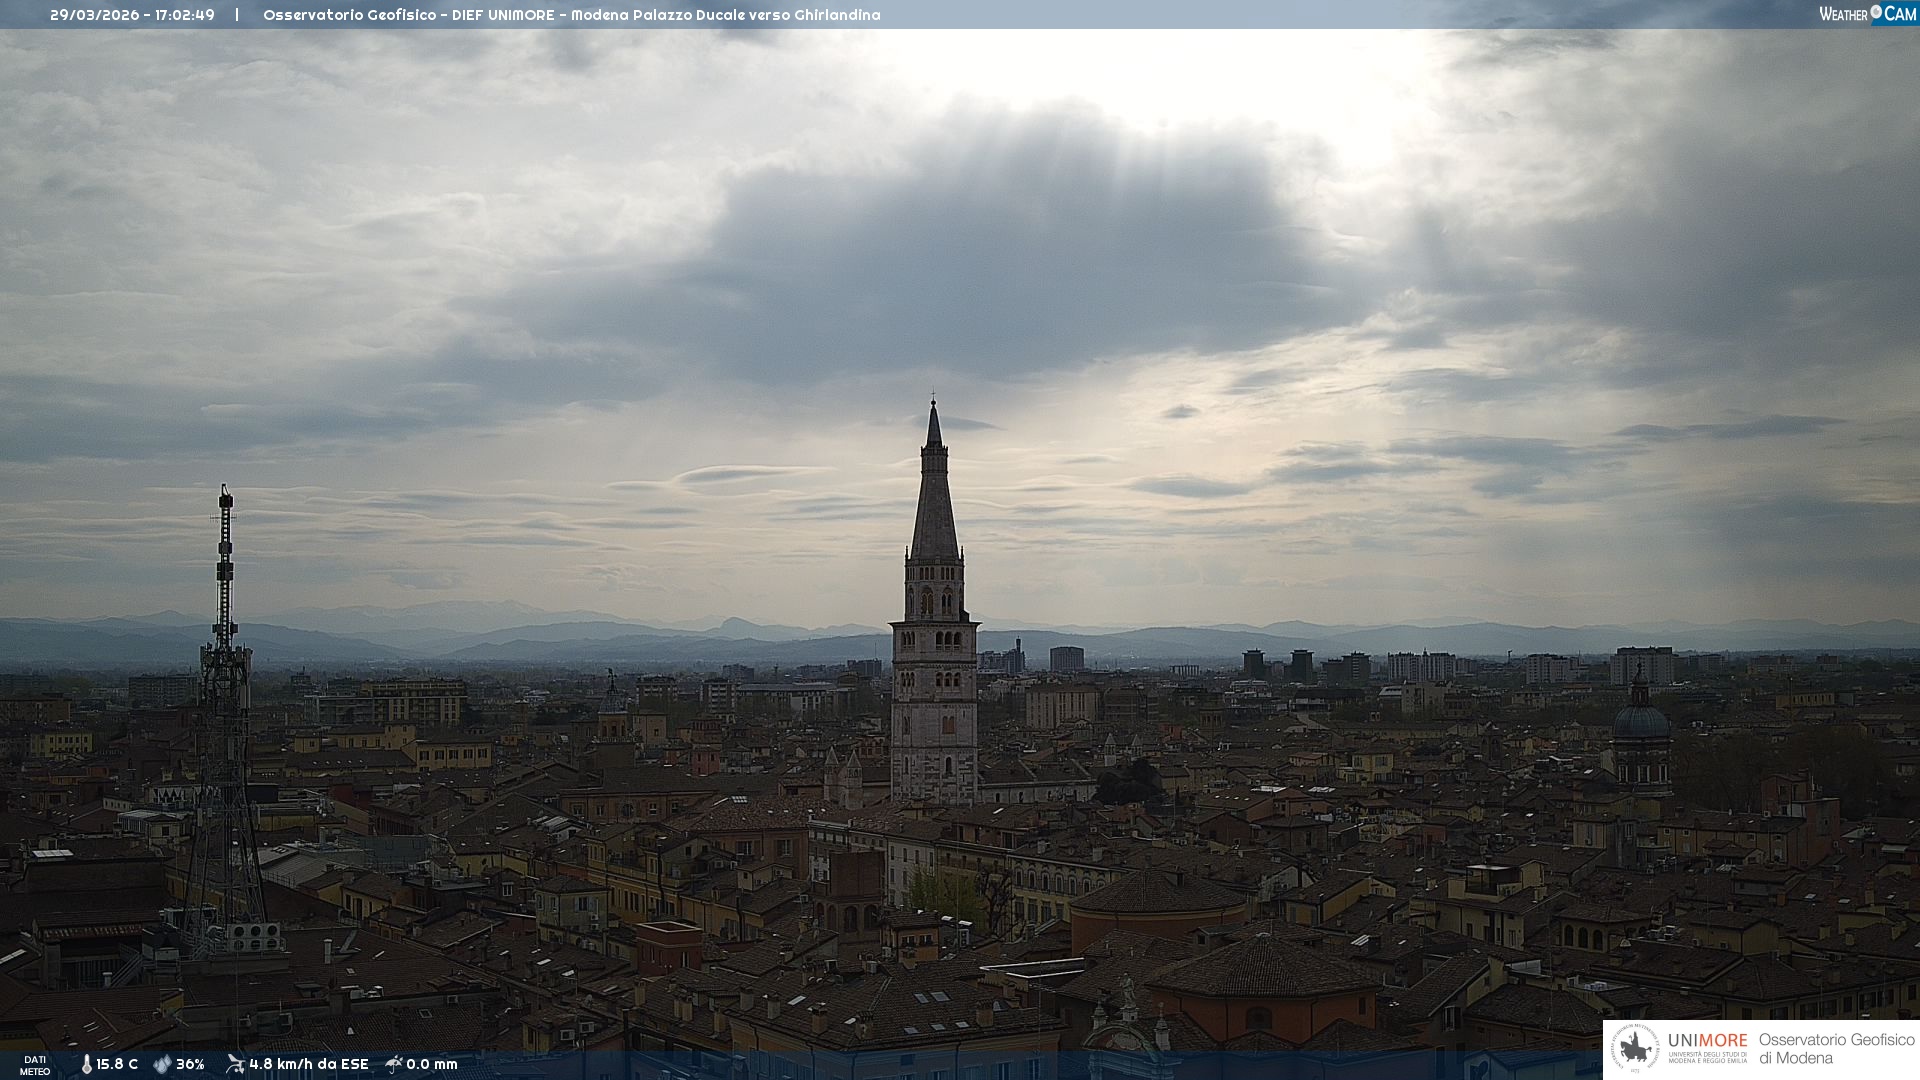Click the Osservatorio Geofisico DIEF UNIMORE title
This screenshot has height=1080, width=1920.
point(408,15)
